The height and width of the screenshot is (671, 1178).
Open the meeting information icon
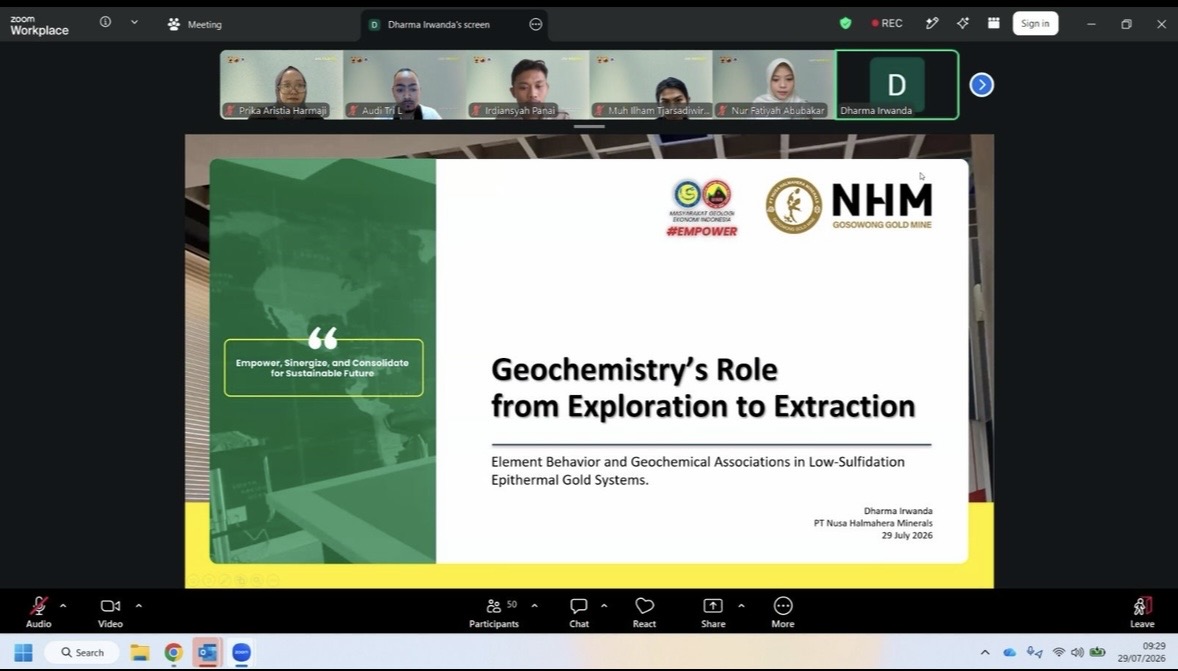coord(105,23)
